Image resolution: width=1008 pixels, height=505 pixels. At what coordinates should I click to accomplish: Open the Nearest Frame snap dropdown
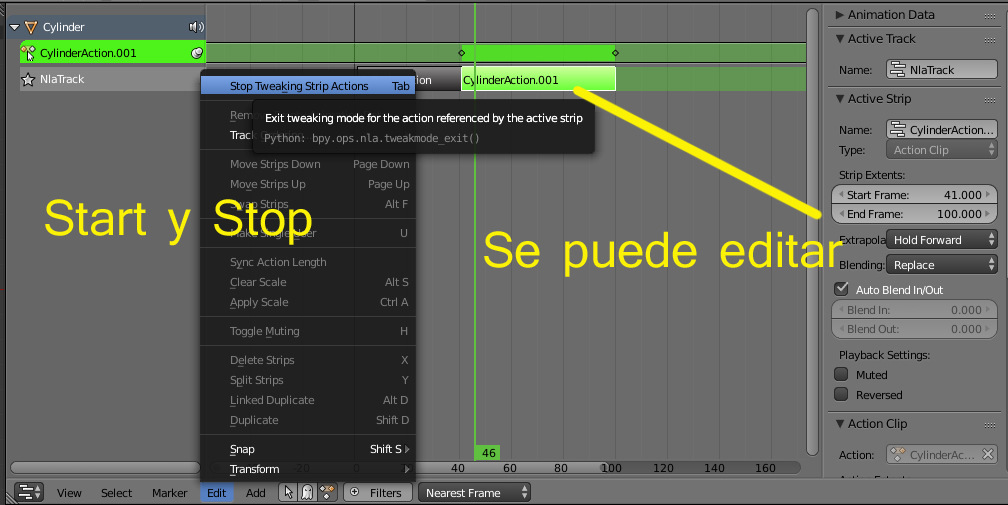pyautogui.click(x=474, y=493)
